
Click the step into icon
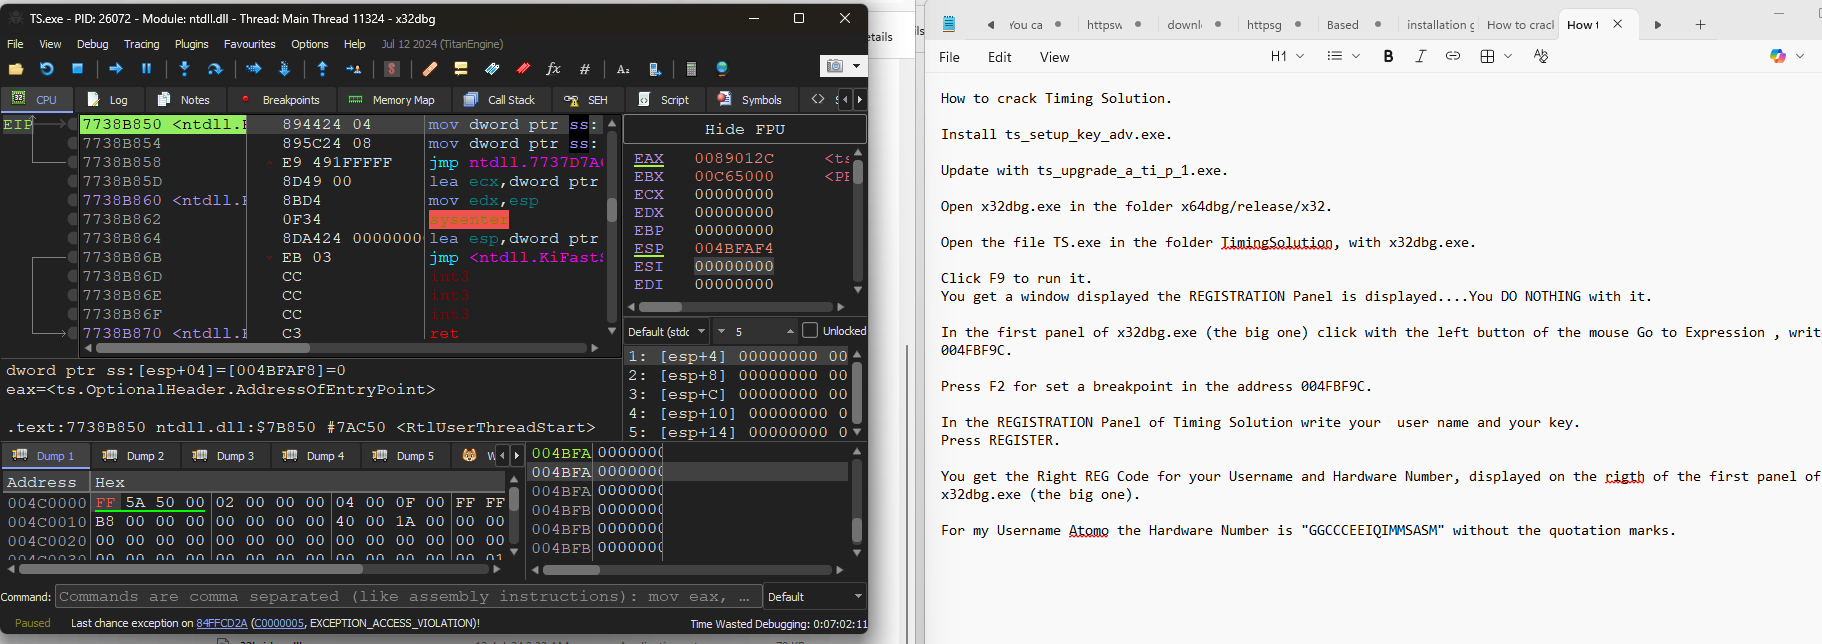point(184,69)
